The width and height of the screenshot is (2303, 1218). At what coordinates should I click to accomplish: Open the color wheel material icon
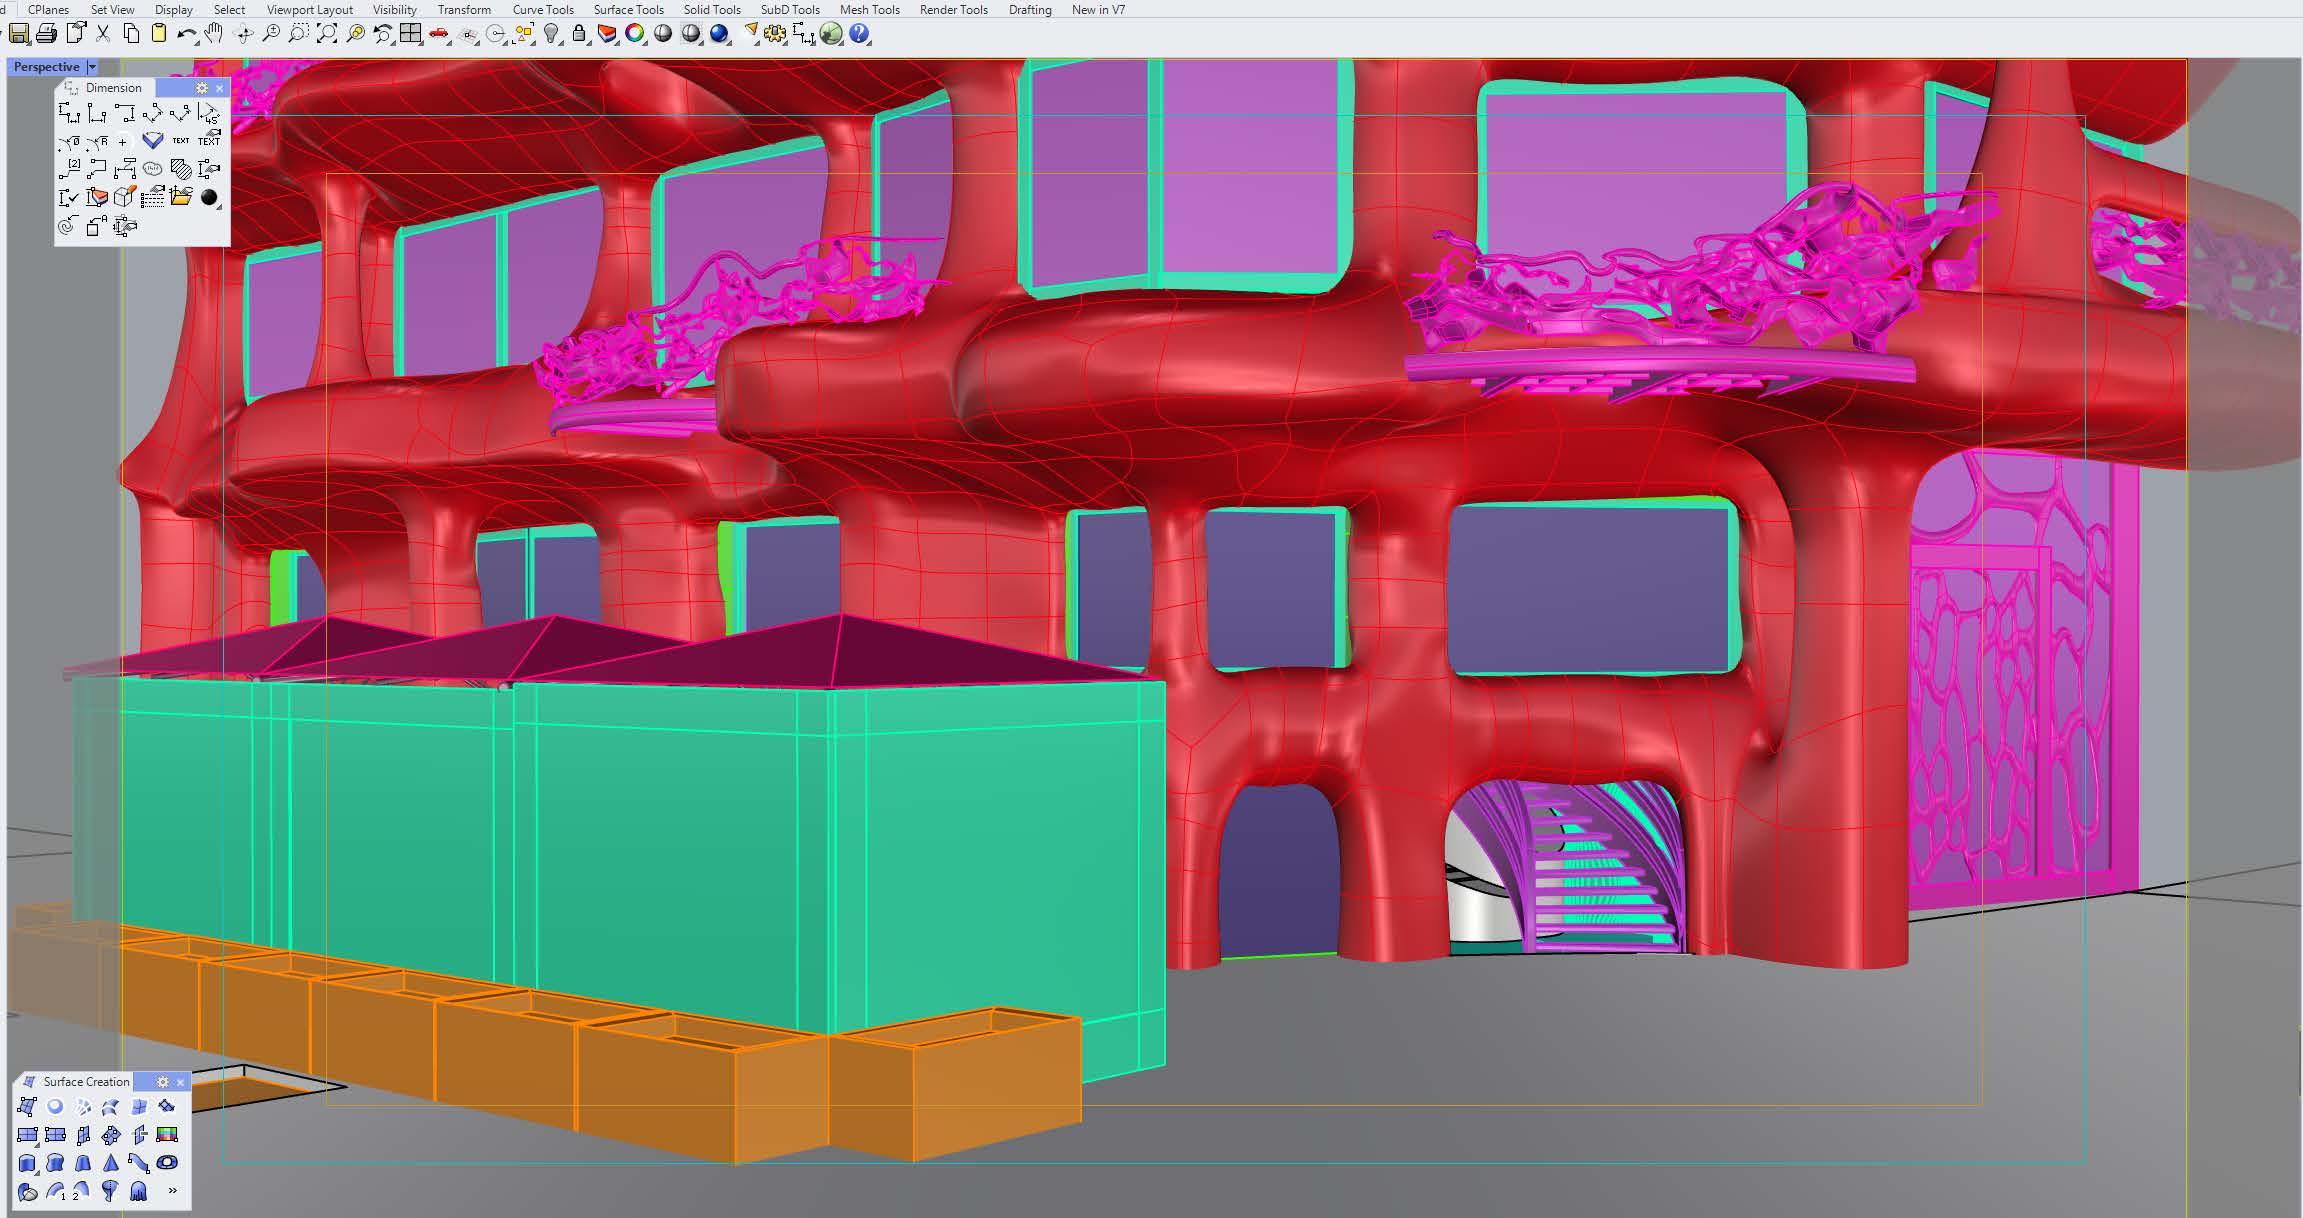pyautogui.click(x=634, y=34)
